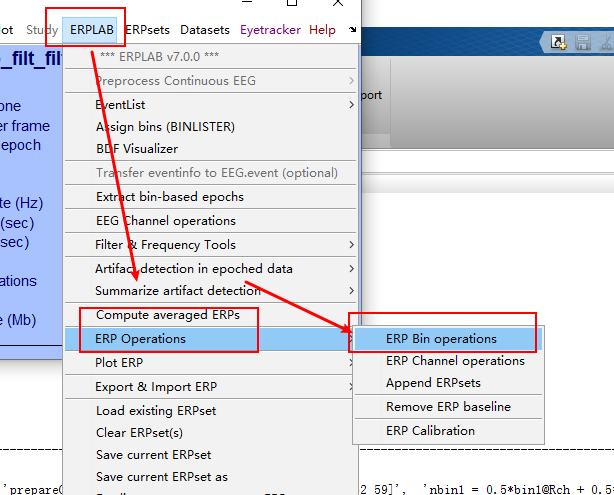Viewport: 614px width, 495px height.
Task: Click the ERPLAB v7.0.0 header entry
Action: (x=211, y=57)
